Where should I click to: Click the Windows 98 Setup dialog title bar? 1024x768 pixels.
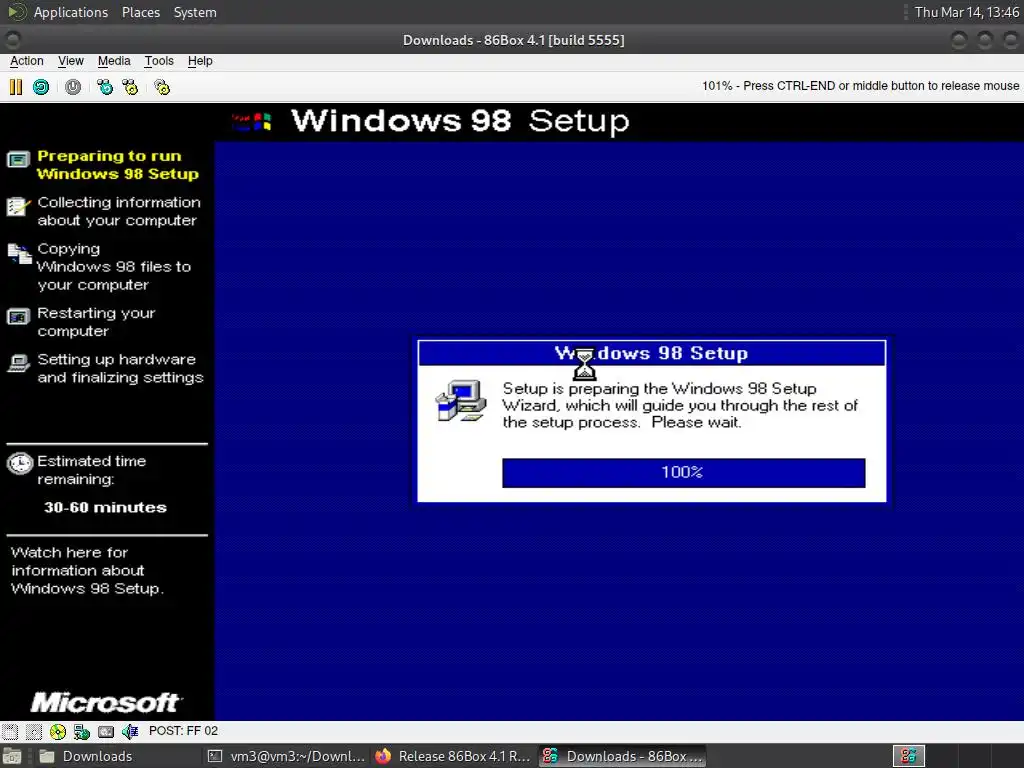point(652,353)
